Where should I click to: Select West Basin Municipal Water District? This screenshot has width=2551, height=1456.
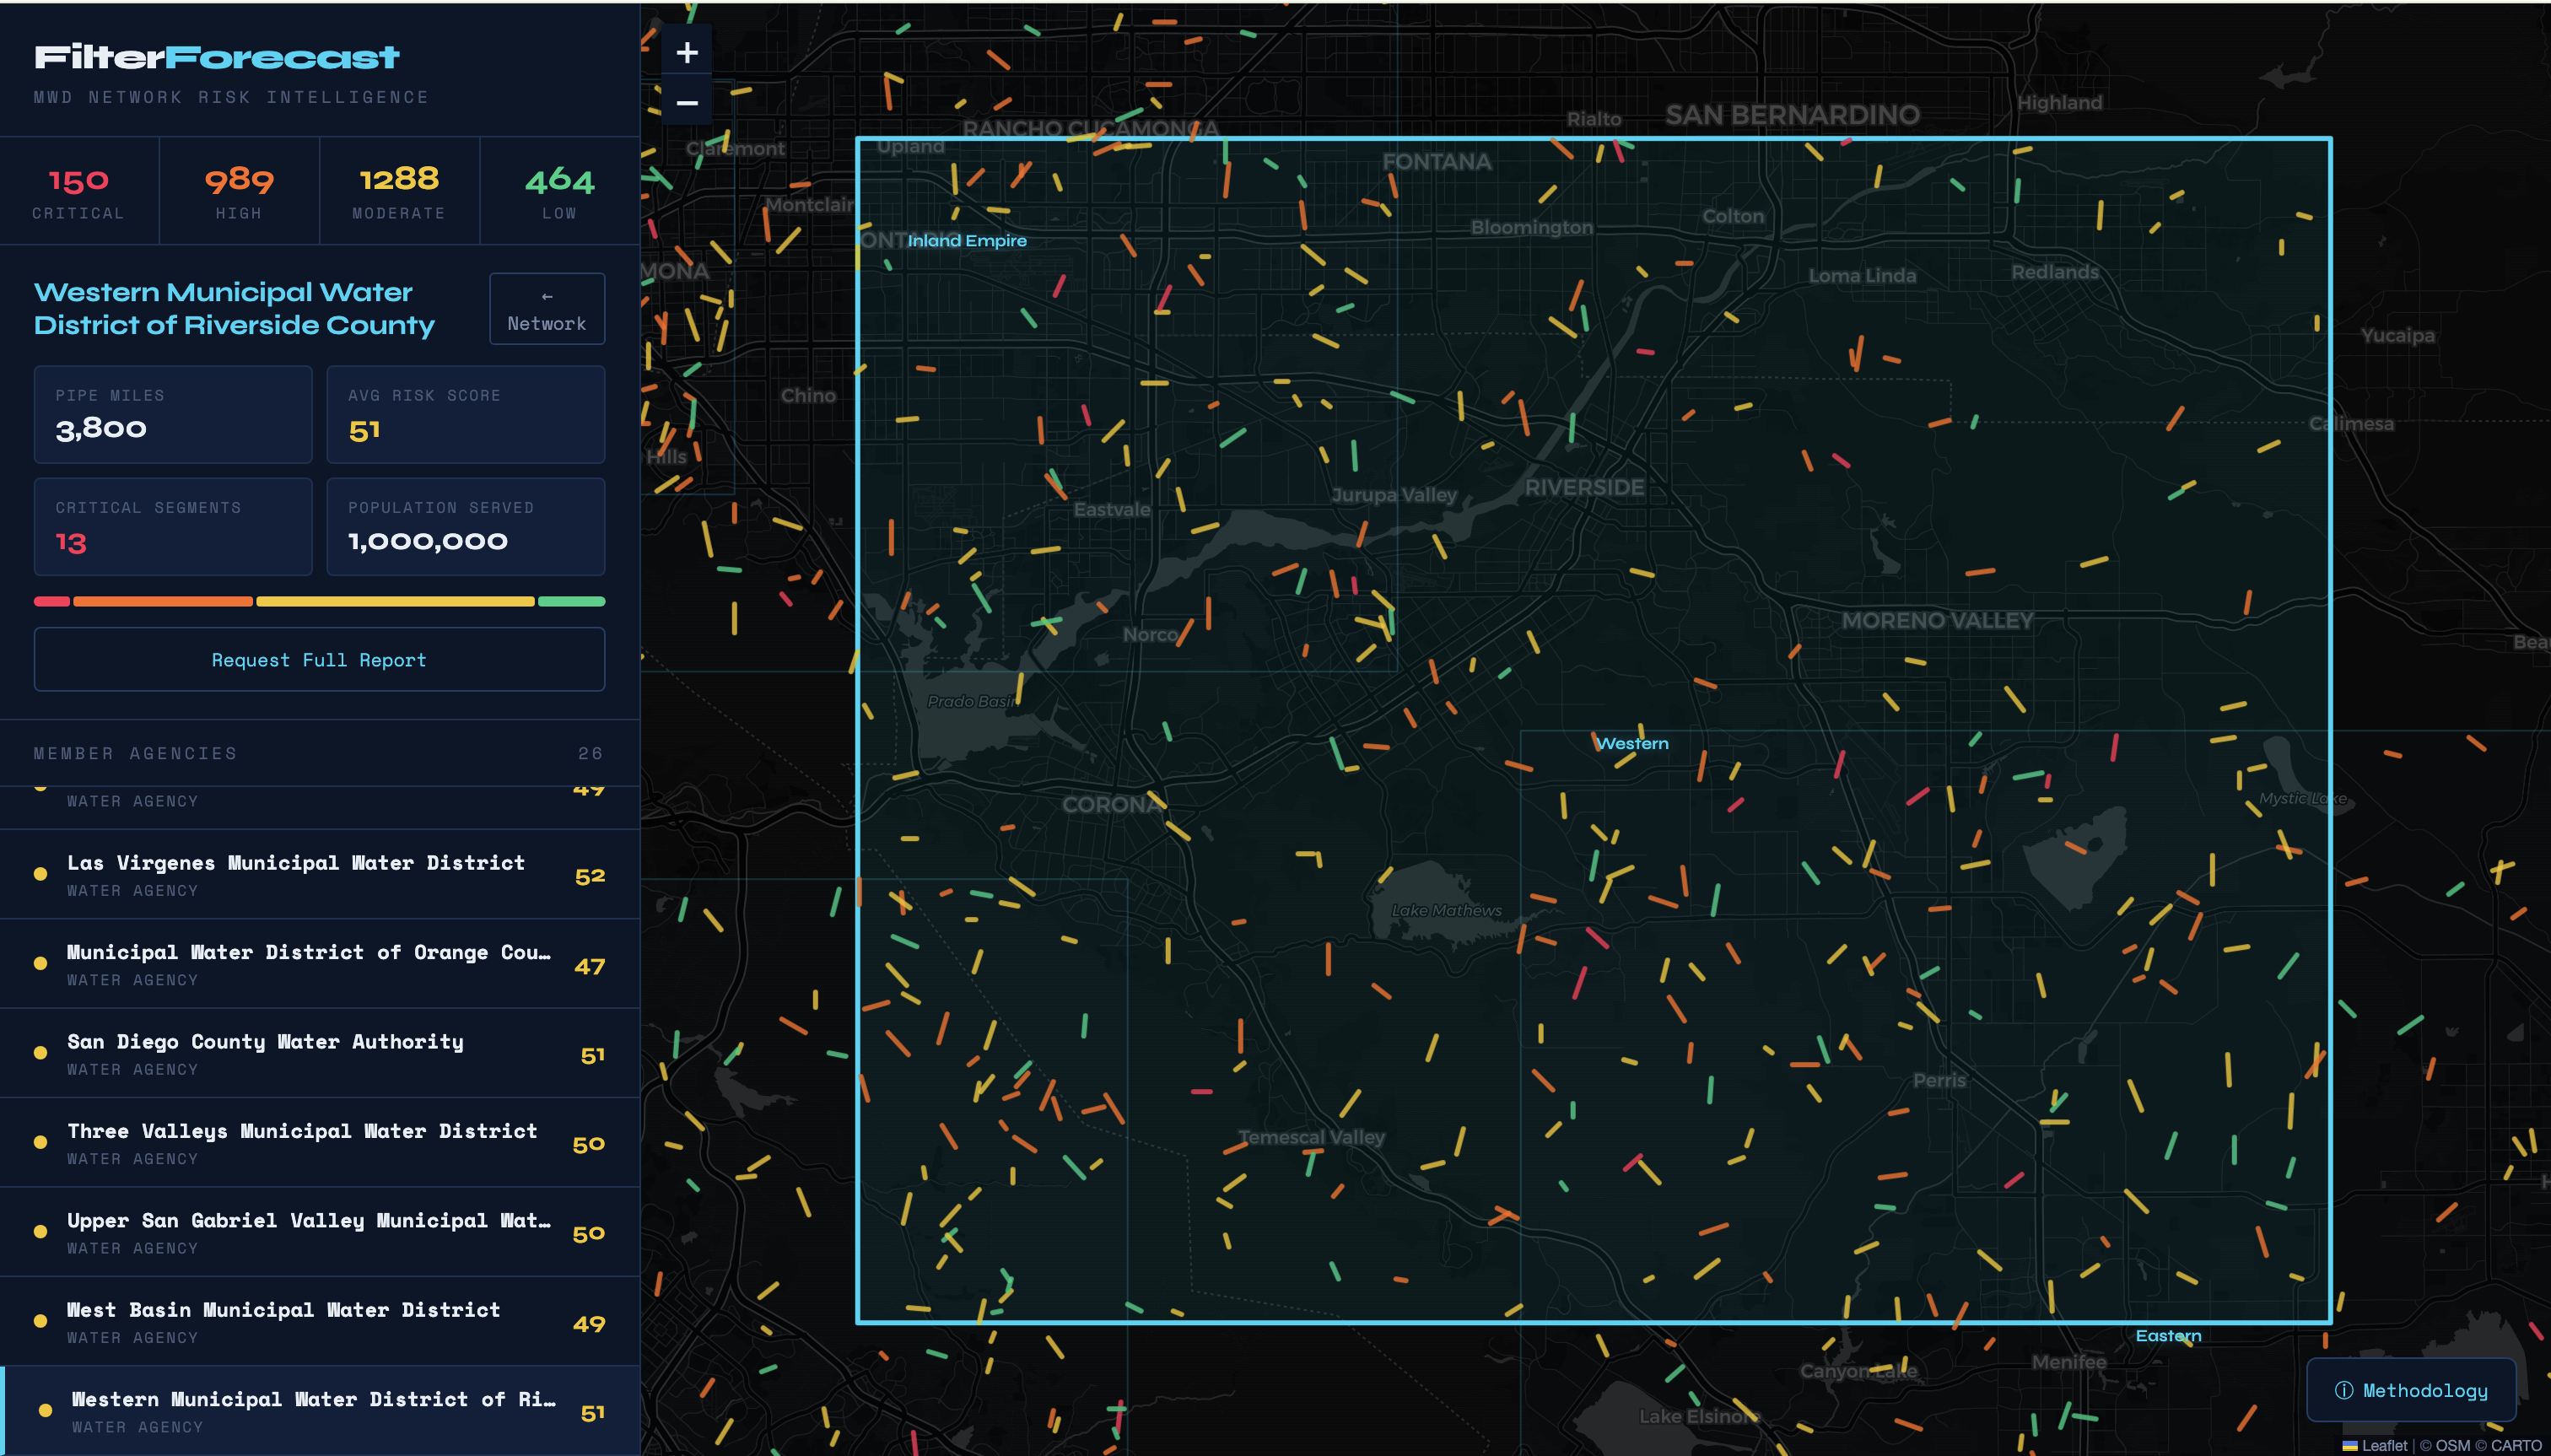tap(319, 1322)
